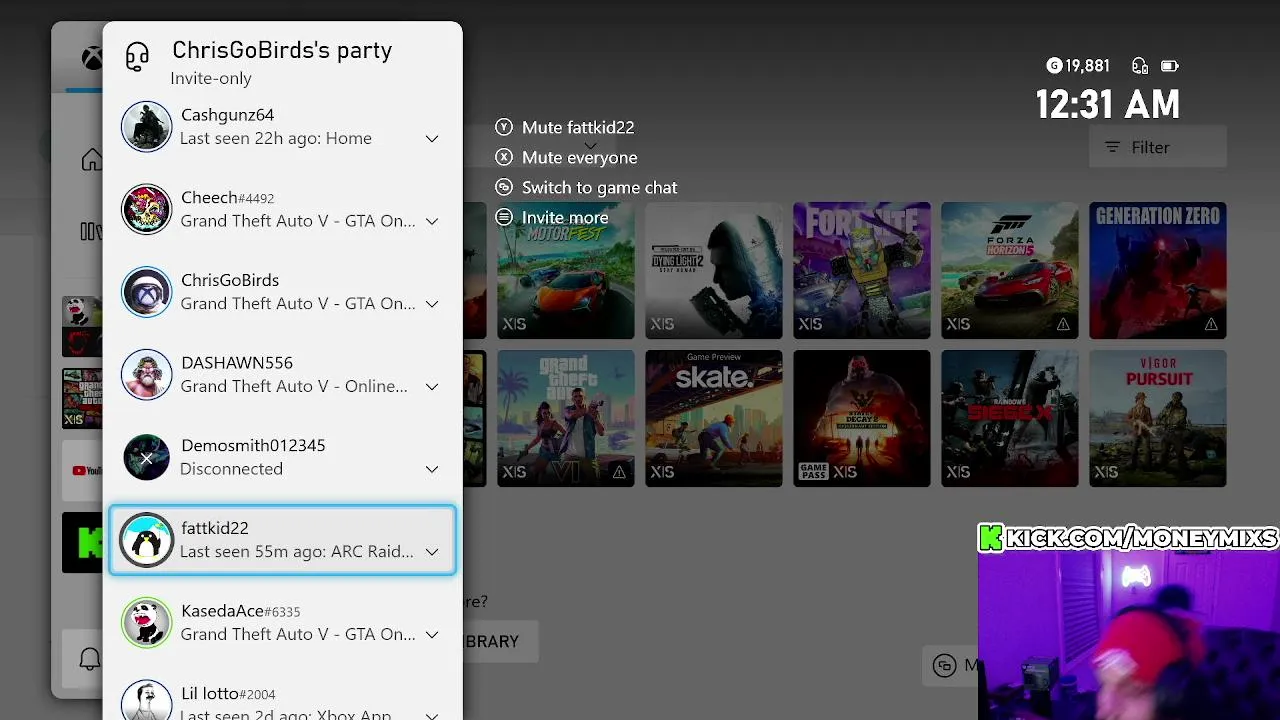This screenshot has height=720, width=1280.
Task: Open Generation Zero game tile
Action: tap(1158, 271)
